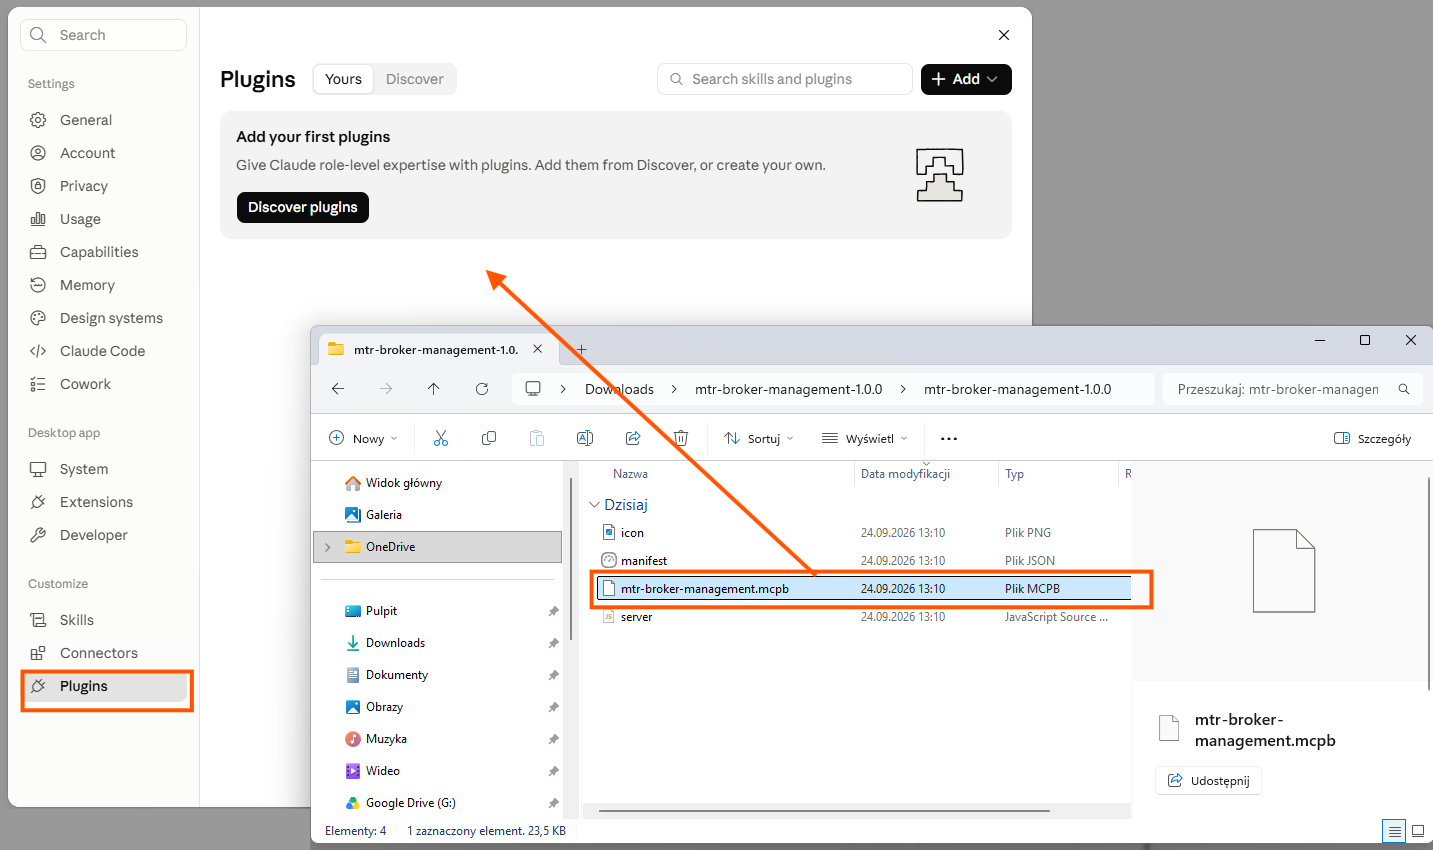Open the three-dots more options menu
The height and width of the screenshot is (850, 1433).
(949, 438)
